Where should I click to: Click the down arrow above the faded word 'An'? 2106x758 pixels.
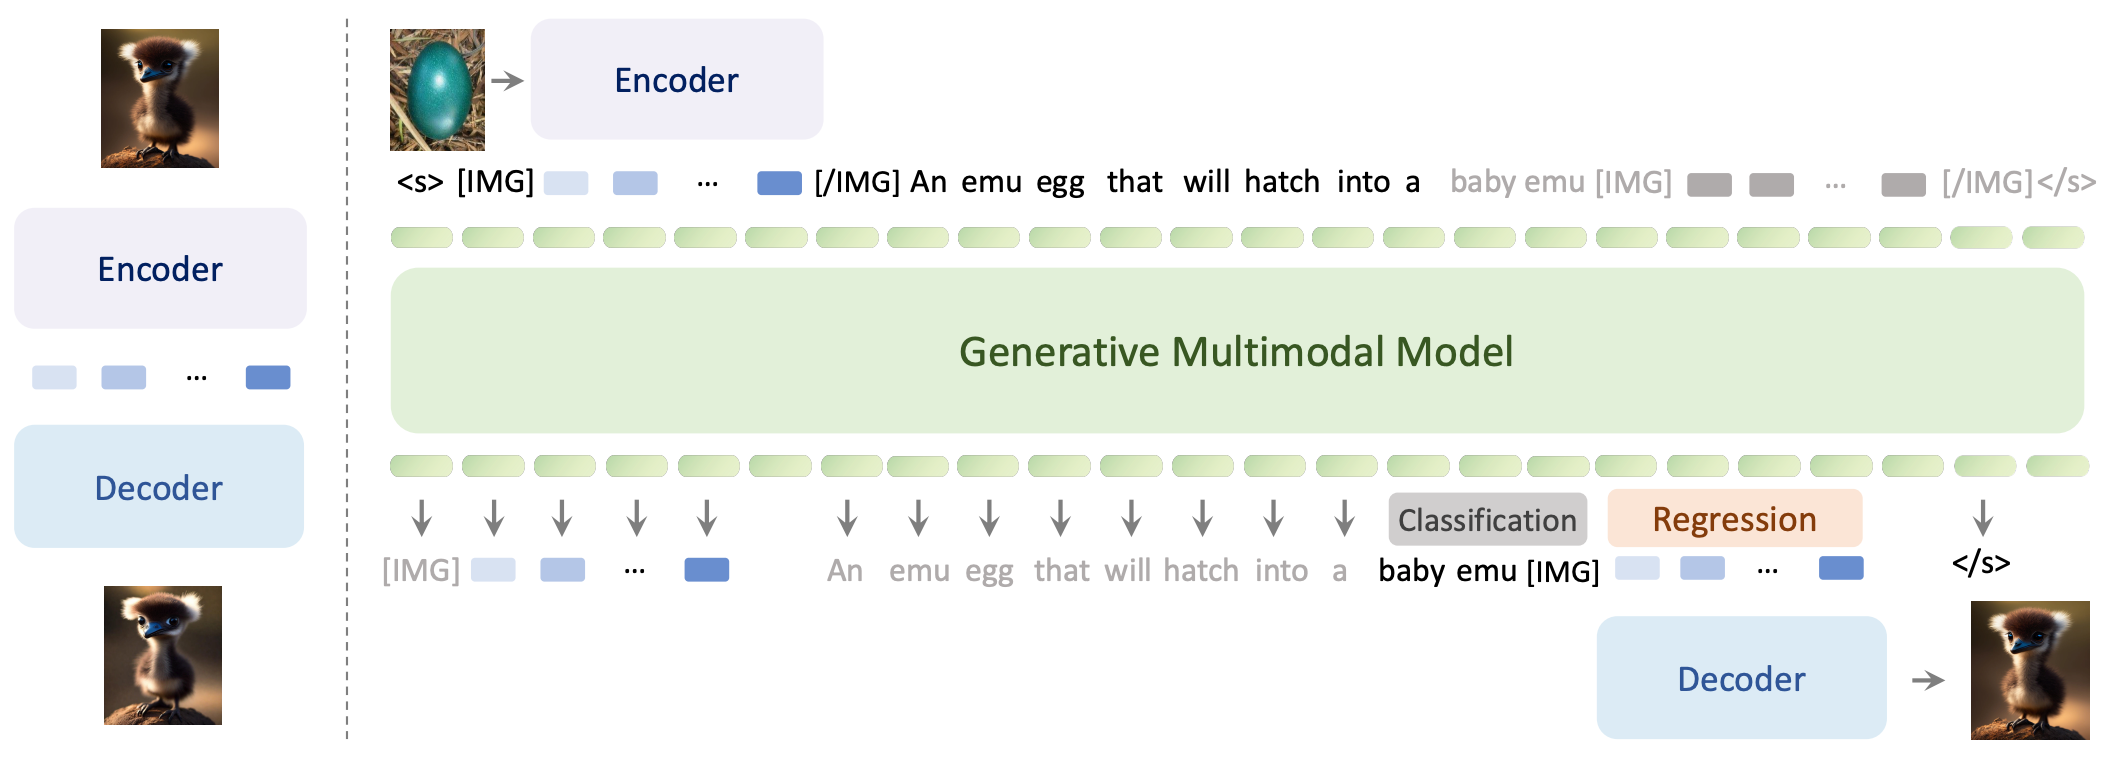click(x=847, y=518)
